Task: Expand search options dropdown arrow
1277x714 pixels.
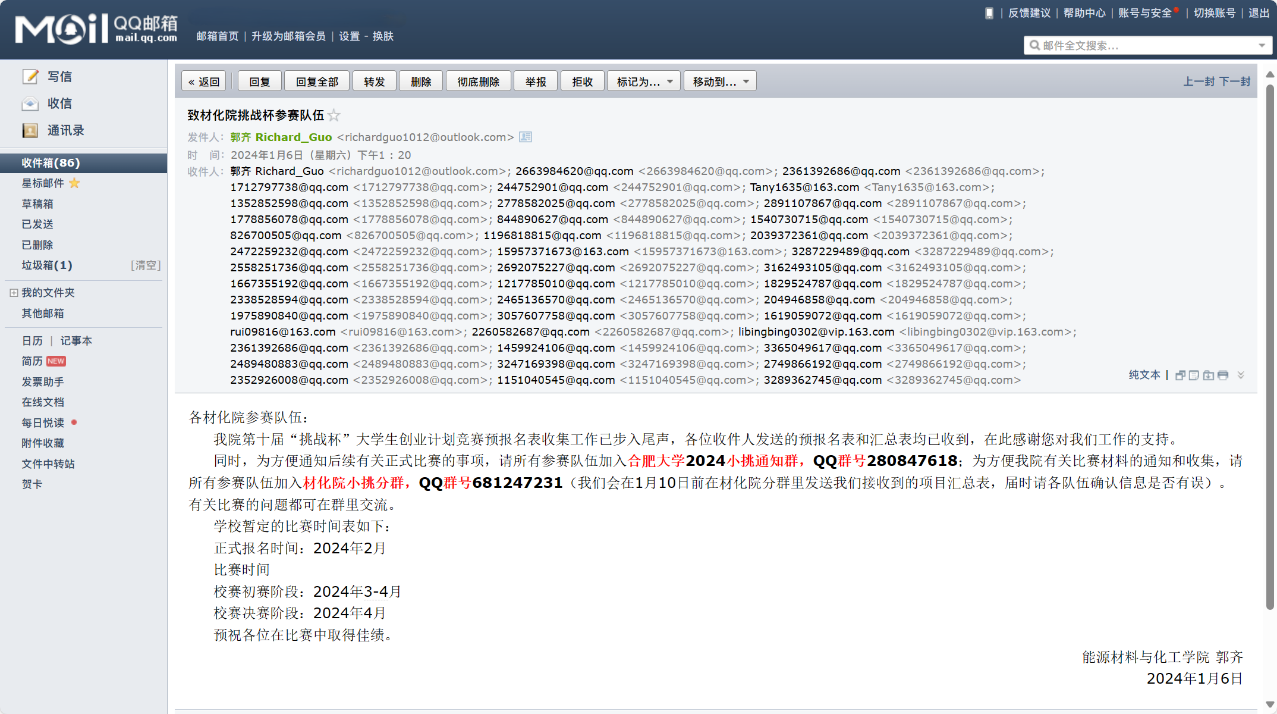Action: pyautogui.click(x=1262, y=45)
